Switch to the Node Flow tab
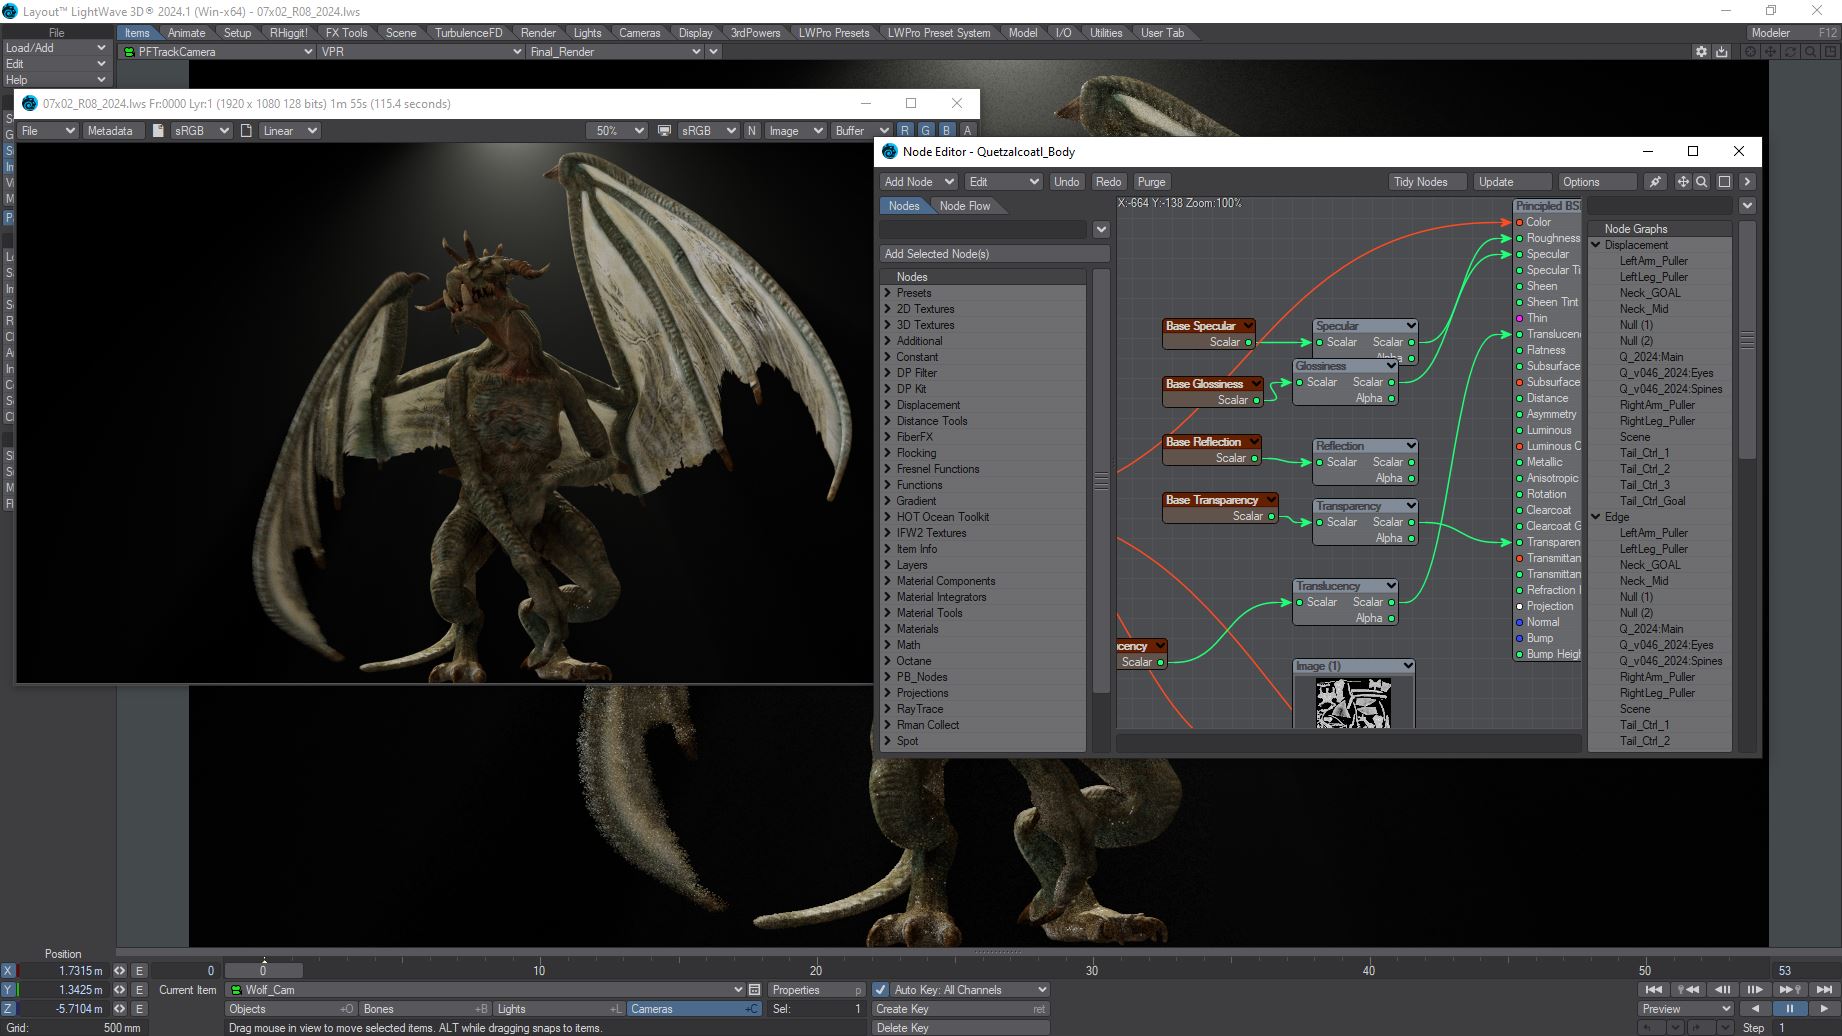Image resolution: width=1842 pixels, height=1036 pixels. pyautogui.click(x=965, y=206)
